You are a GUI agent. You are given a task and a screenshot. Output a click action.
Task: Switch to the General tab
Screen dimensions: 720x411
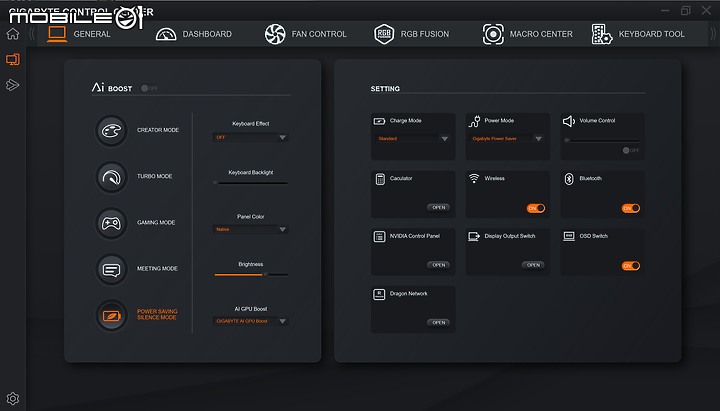(x=79, y=34)
